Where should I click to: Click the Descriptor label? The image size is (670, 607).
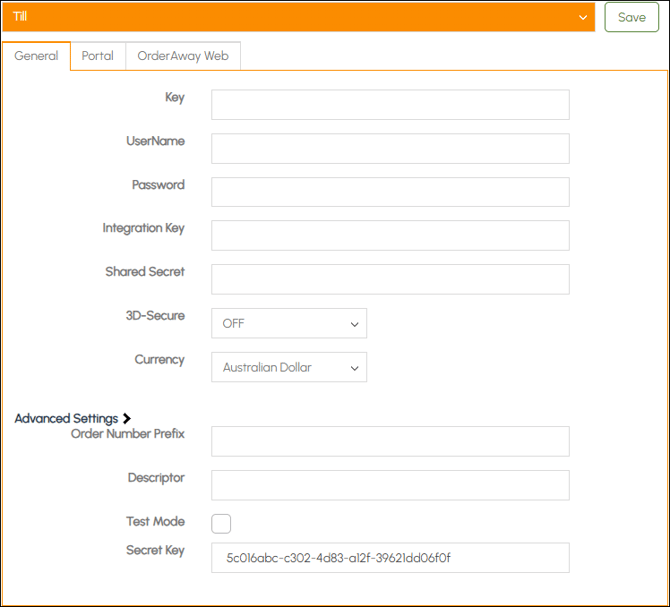tap(156, 478)
